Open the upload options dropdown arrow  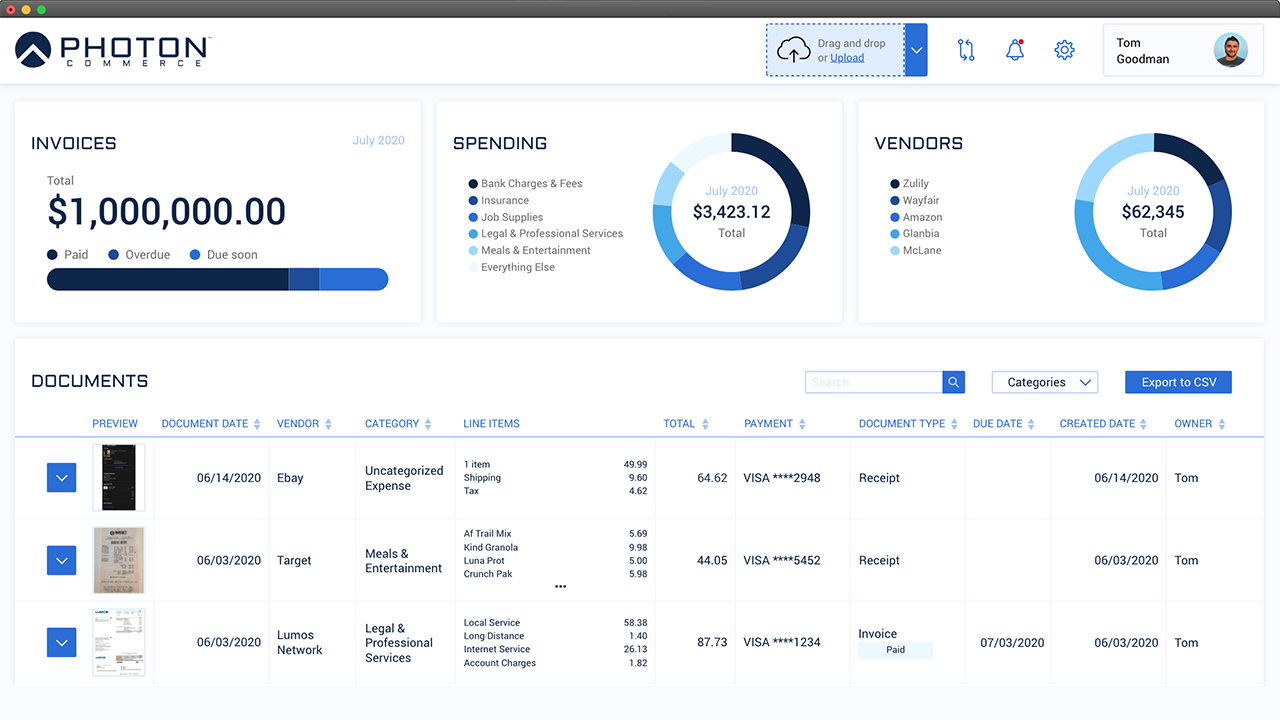point(916,50)
